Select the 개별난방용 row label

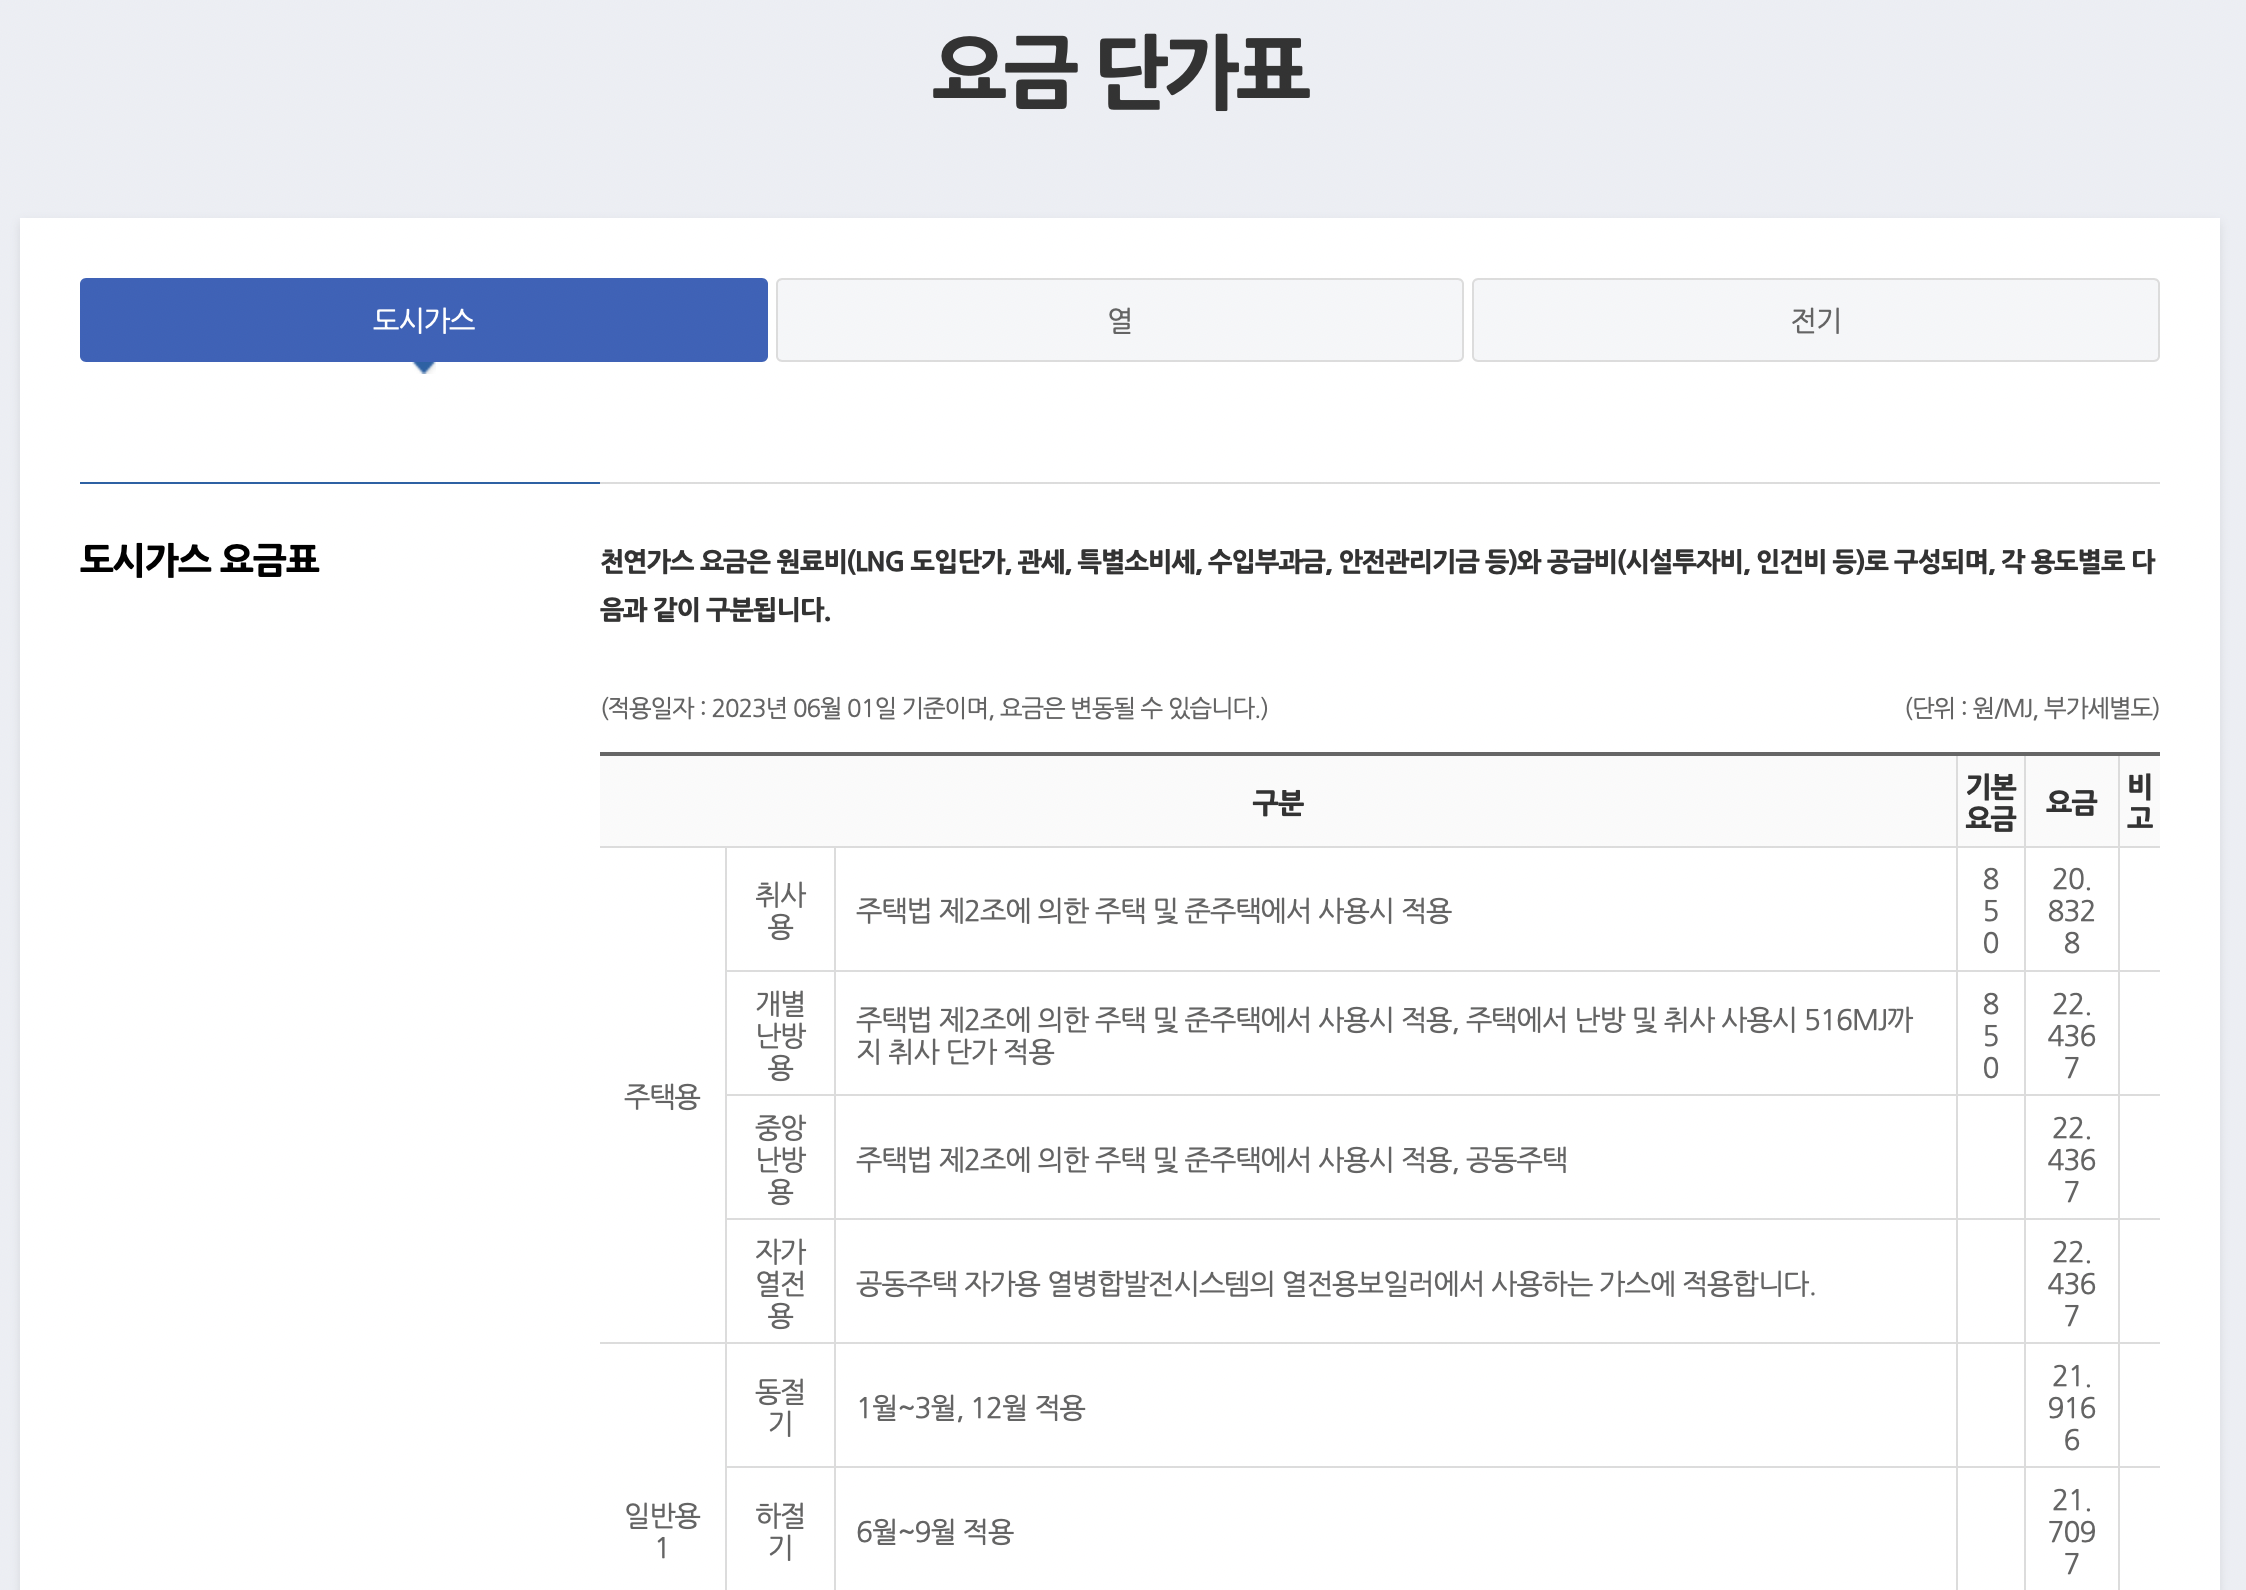(x=780, y=1034)
